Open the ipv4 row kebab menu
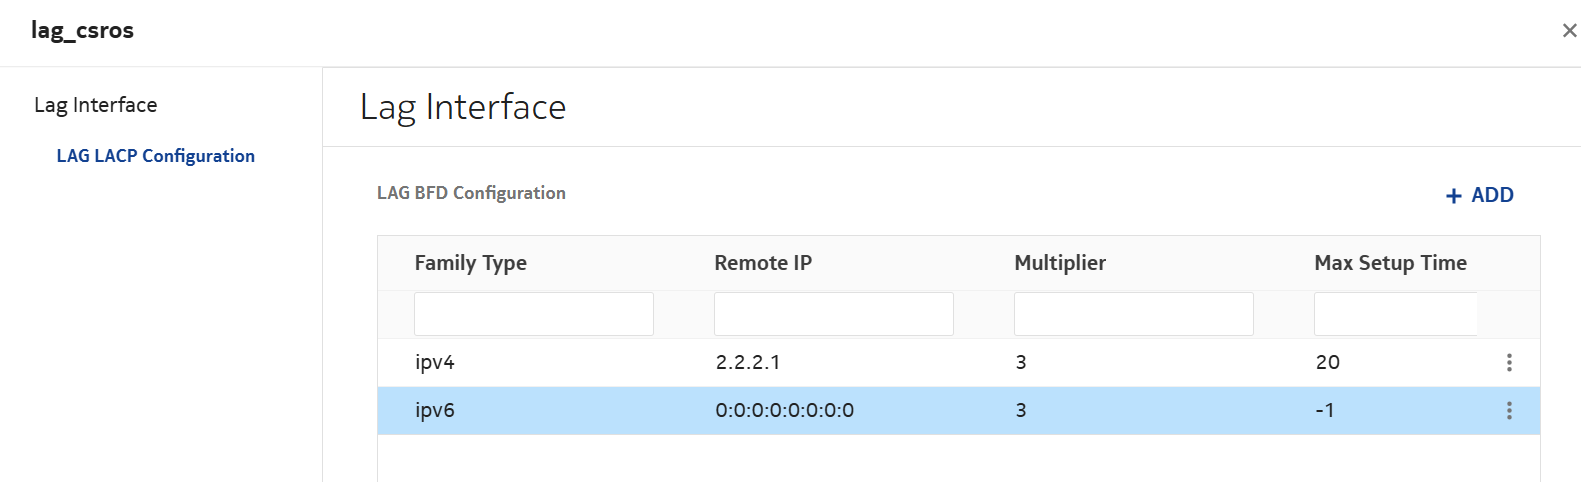 1509,363
